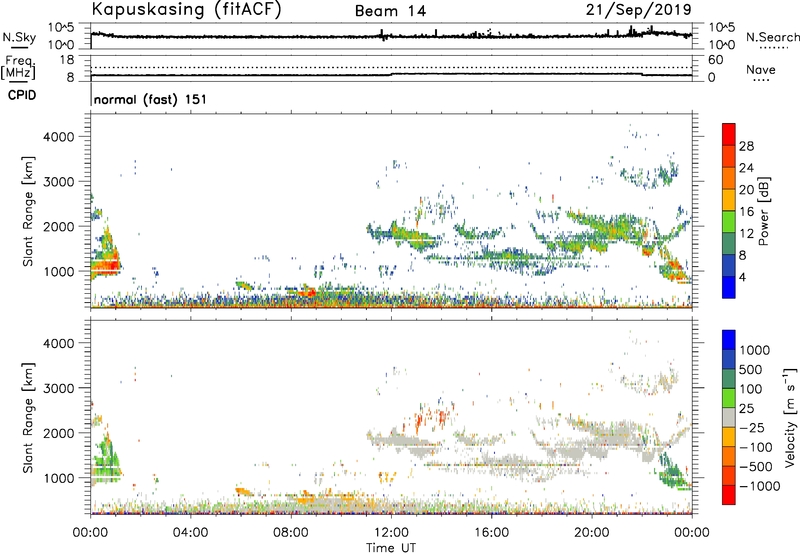Click the '28' tick on the Power scale
The image size is (800, 554).
click(746, 146)
